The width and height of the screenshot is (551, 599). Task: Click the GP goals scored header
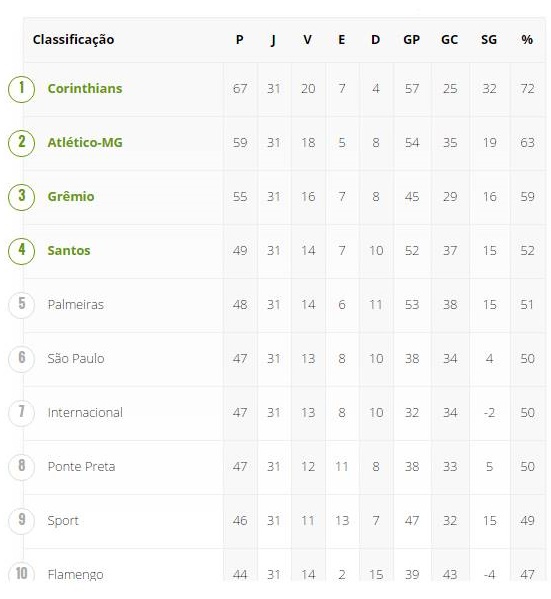tap(412, 40)
